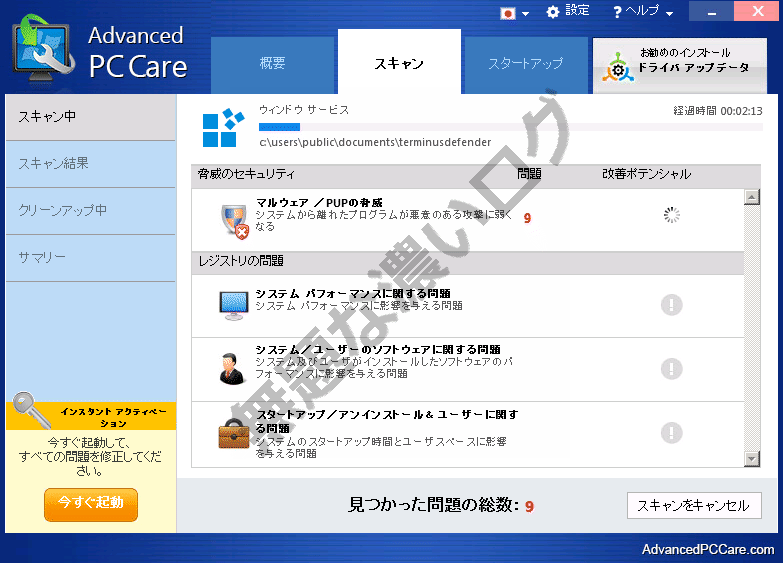Click the 問題 column header
783x563 pixels.
pos(529,174)
